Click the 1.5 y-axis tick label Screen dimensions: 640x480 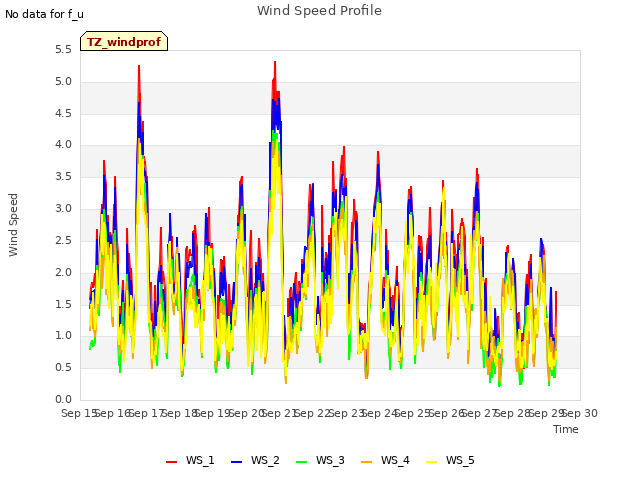pyautogui.click(x=63, y=304)
